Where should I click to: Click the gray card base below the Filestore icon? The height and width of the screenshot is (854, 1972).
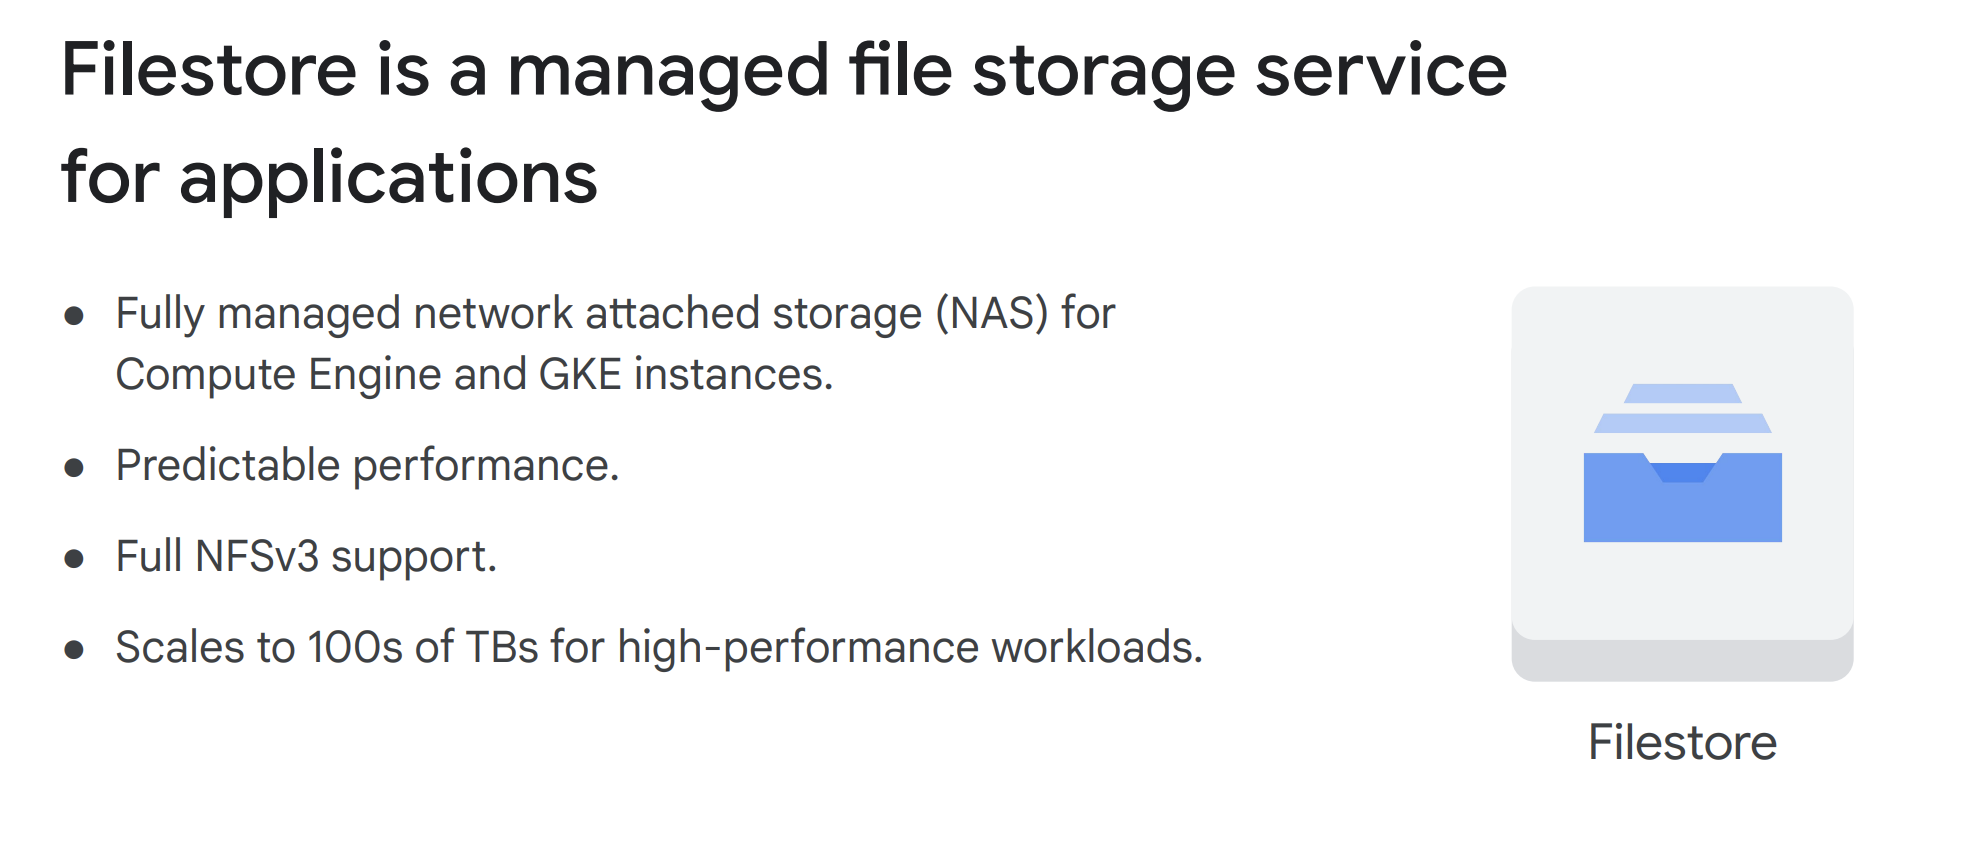[1682, 661]
